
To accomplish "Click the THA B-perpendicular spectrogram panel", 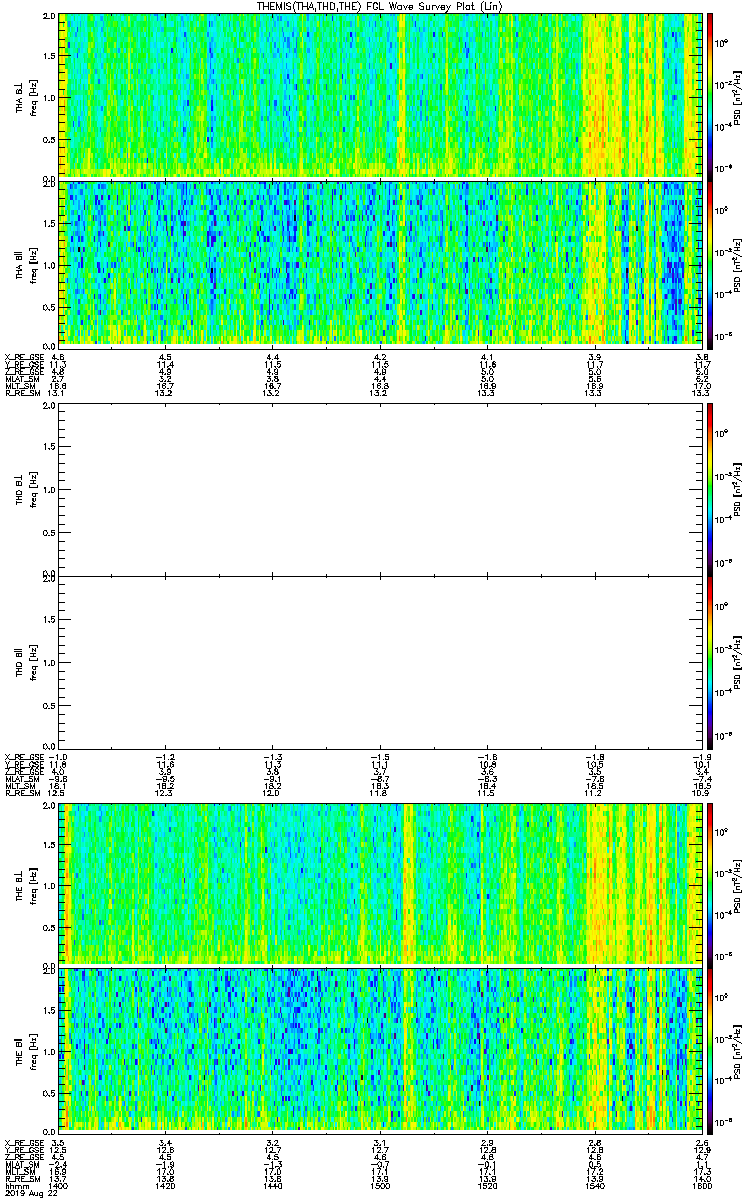I will point(381,95).
